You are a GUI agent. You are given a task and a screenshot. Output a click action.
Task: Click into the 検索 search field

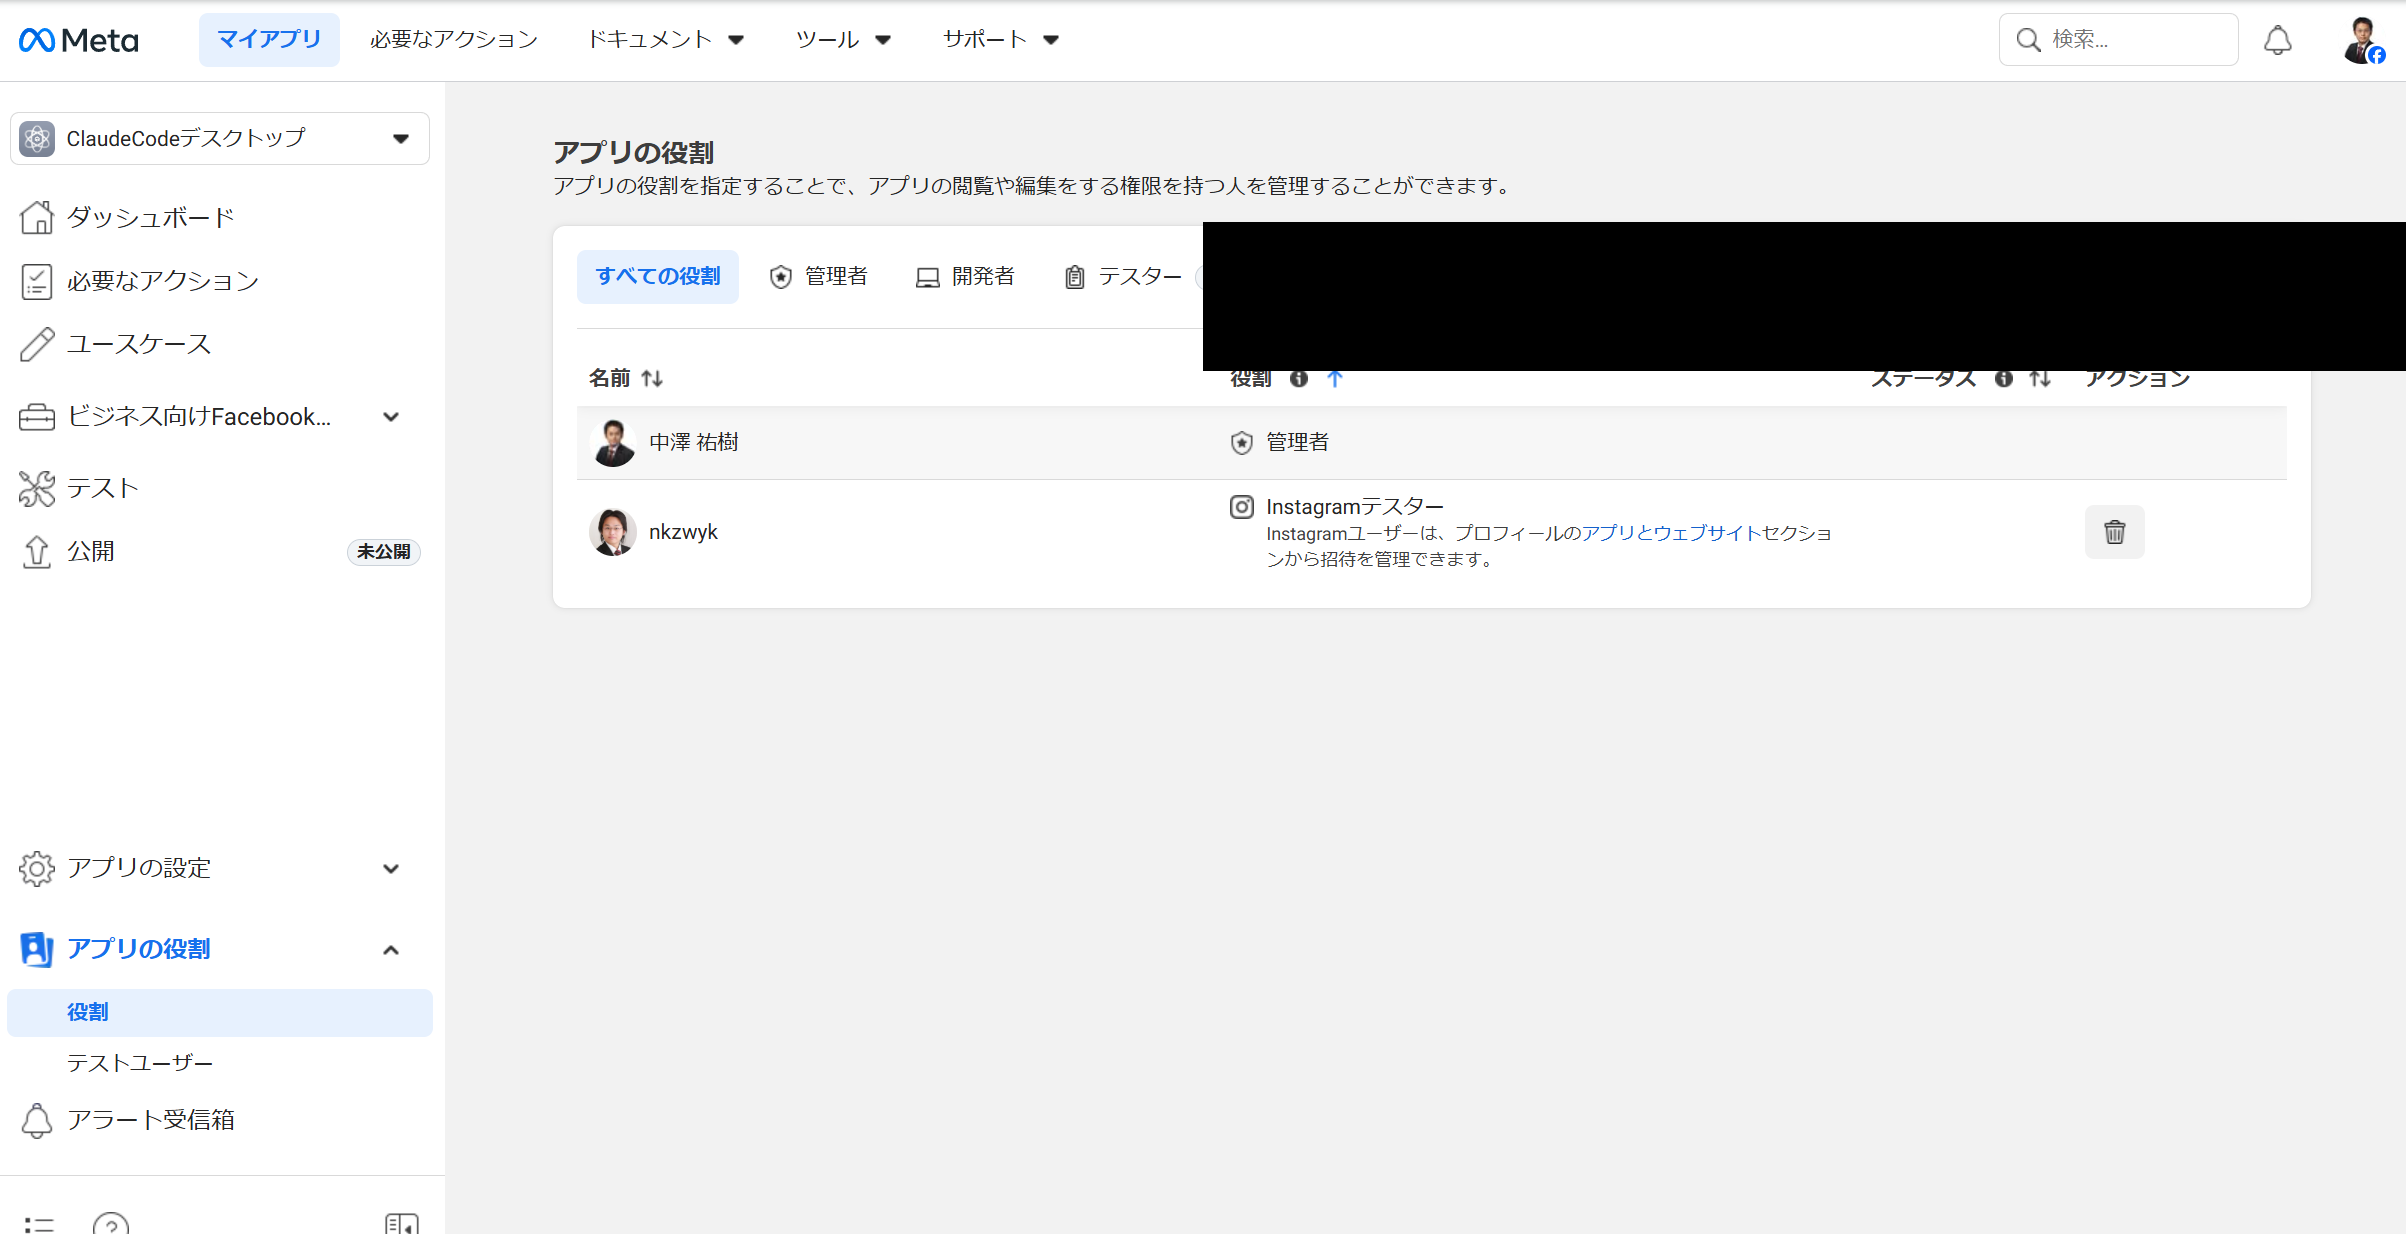coord(2118,40)
